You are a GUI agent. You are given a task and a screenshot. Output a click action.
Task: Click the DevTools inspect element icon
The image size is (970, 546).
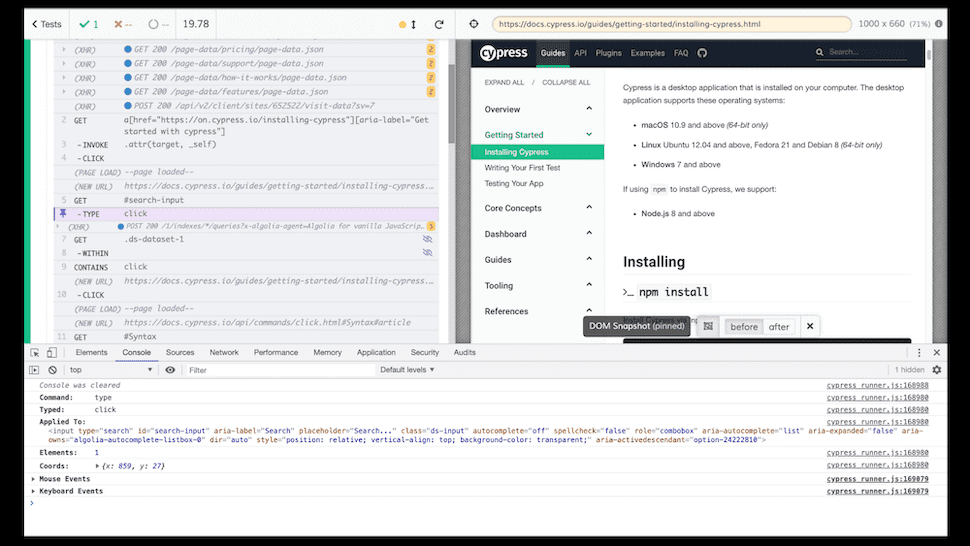pos(35,352)
